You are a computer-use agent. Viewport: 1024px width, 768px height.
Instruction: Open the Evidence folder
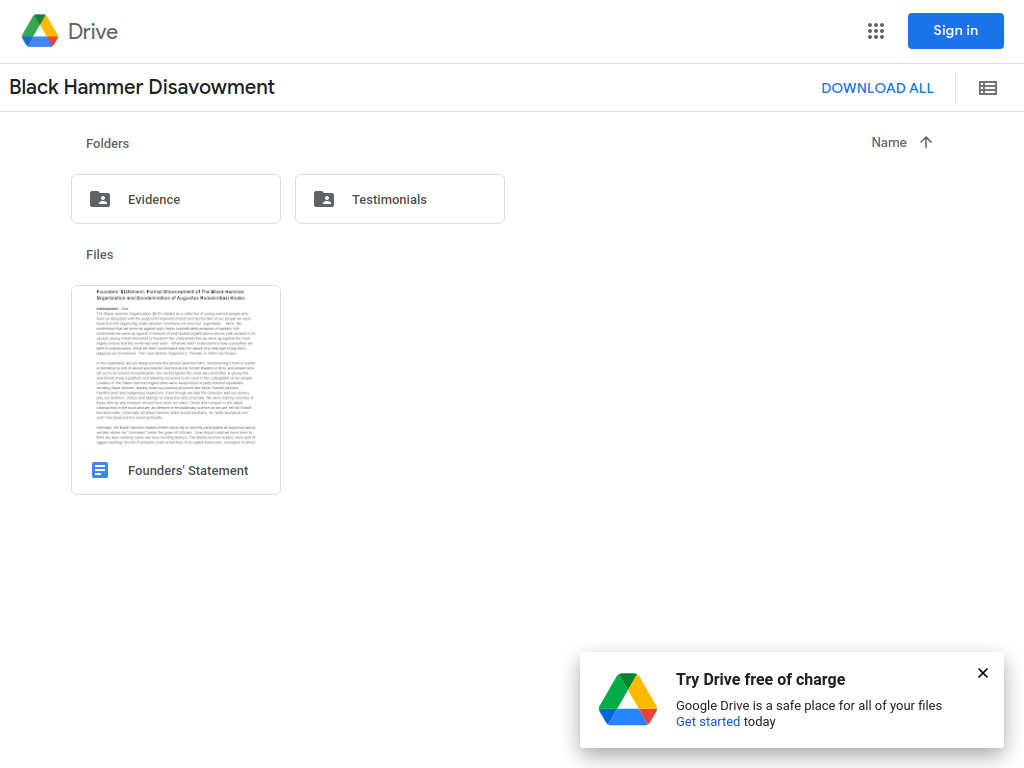tap(176, 199)
